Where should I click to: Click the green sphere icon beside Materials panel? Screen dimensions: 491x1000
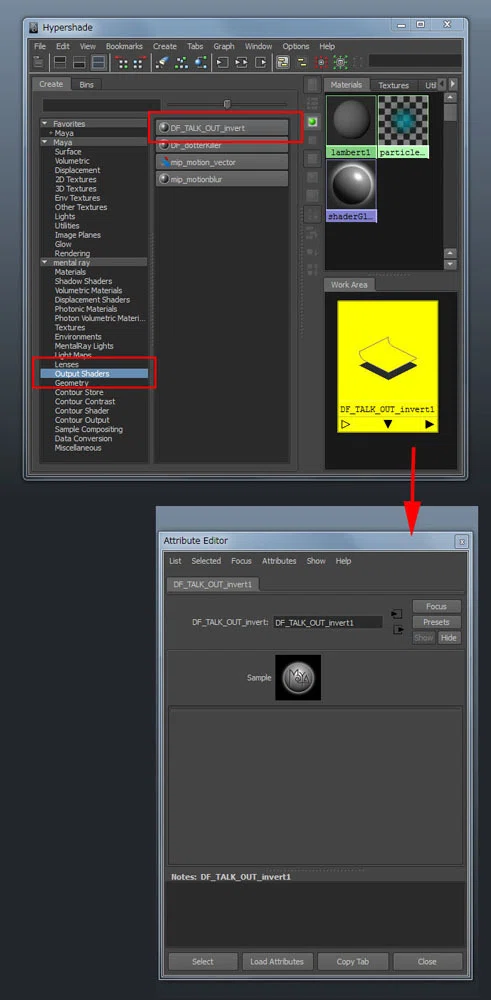click(312, 121)
